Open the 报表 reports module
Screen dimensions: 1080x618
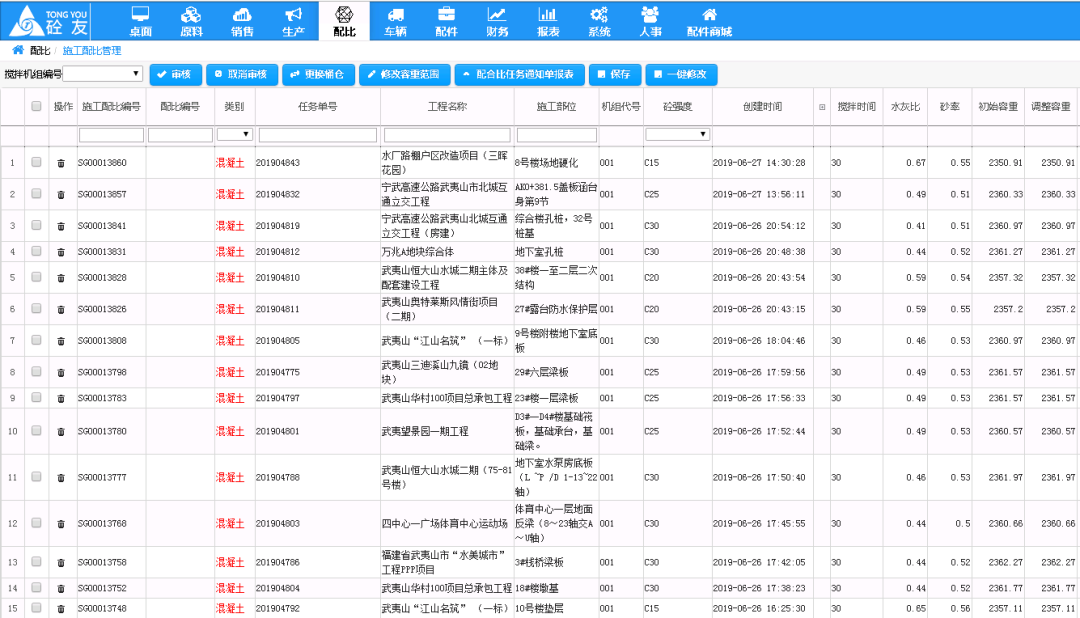(x=548, y=21)
